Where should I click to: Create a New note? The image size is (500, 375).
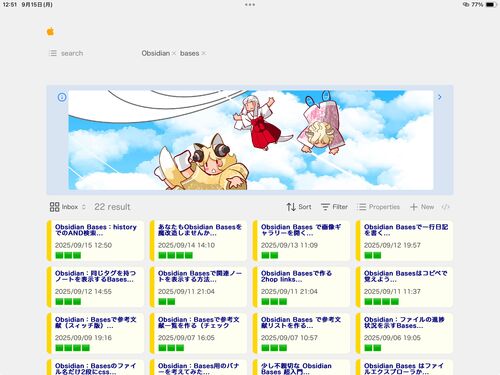[422, 207]
